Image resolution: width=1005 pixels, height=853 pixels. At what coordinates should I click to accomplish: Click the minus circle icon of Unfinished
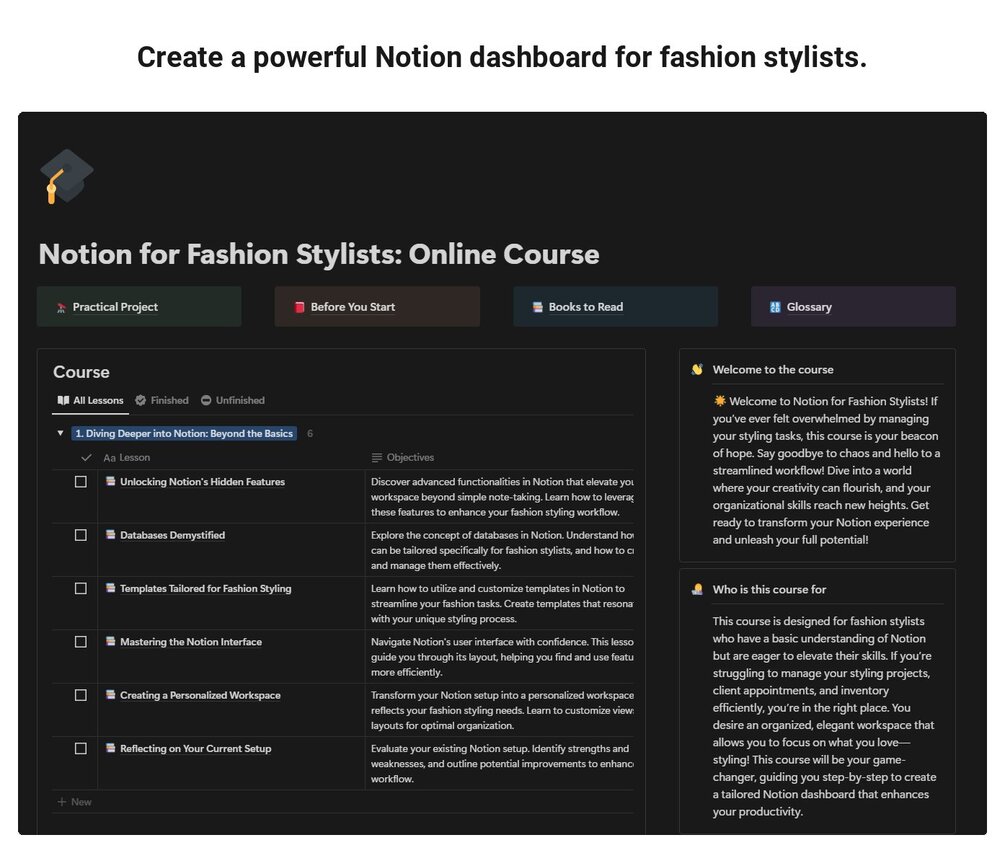coord(206,401)
